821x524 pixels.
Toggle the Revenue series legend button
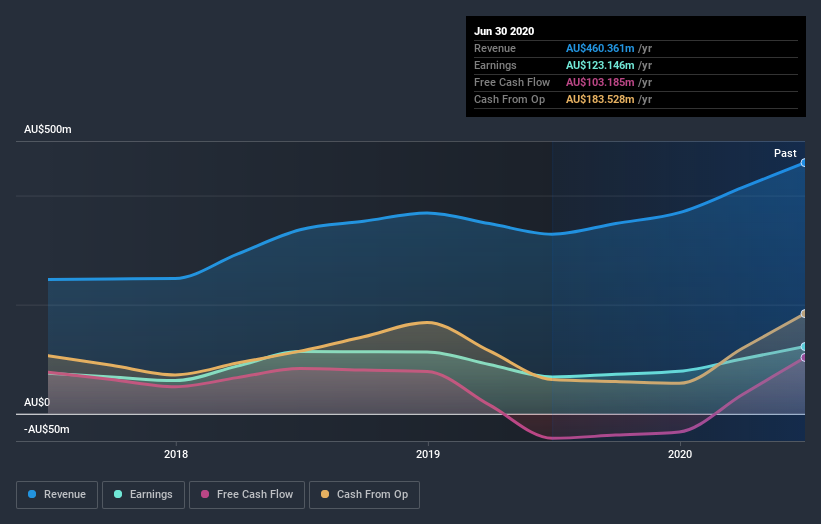pos(57,495)
